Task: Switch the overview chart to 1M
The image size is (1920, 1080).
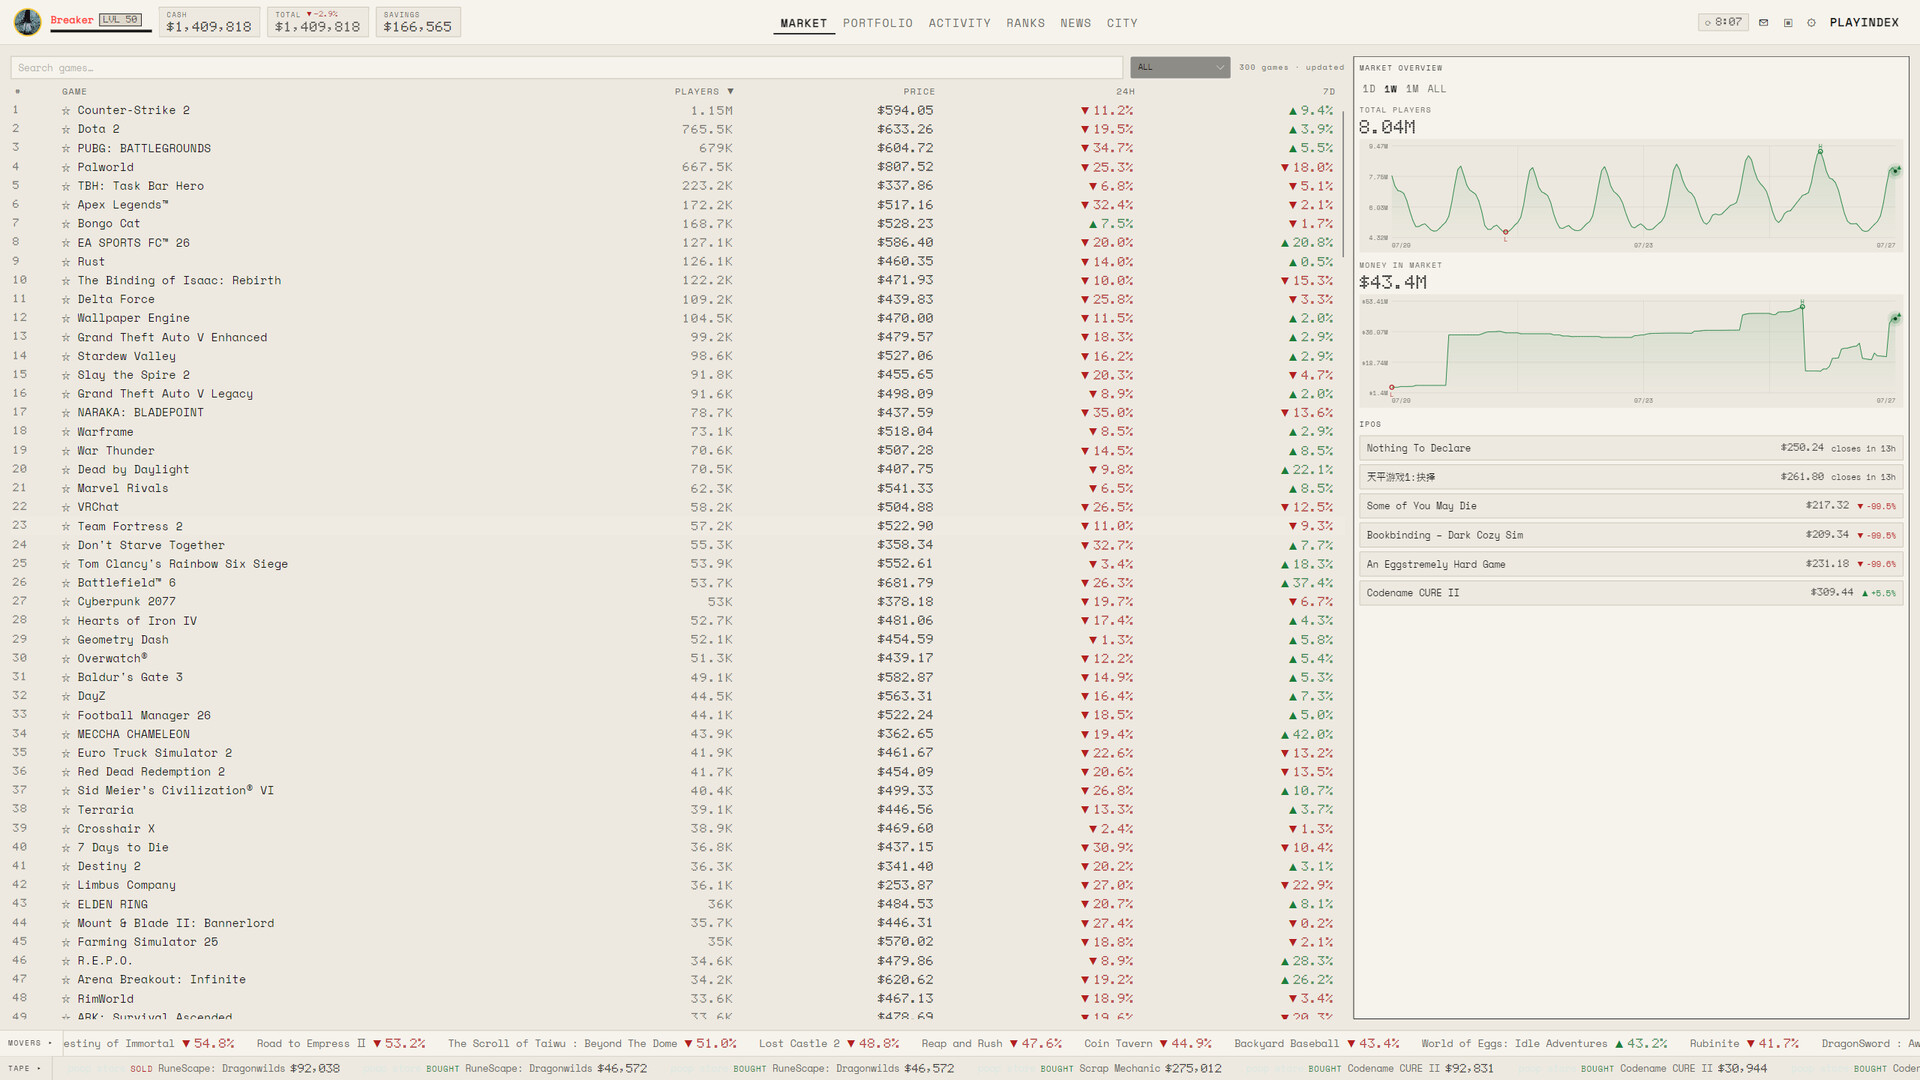Action: pos(1412,89)
